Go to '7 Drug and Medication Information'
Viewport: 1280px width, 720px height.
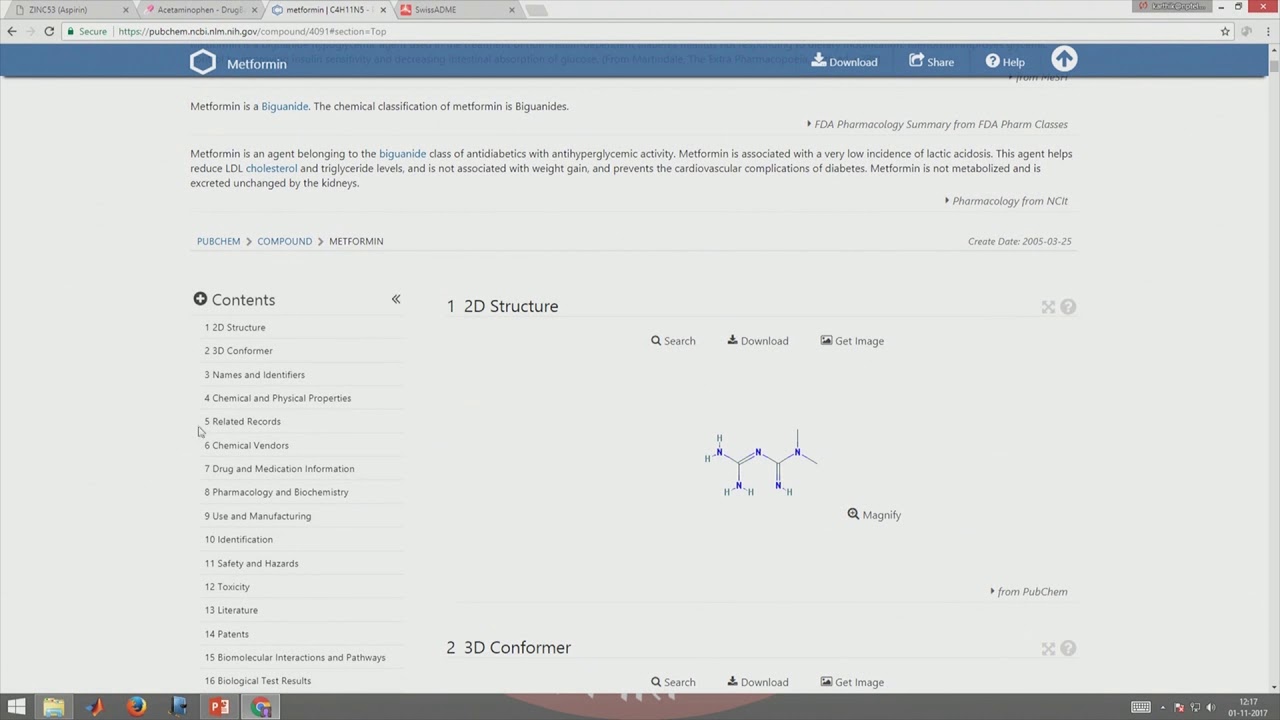click(279, 469)
